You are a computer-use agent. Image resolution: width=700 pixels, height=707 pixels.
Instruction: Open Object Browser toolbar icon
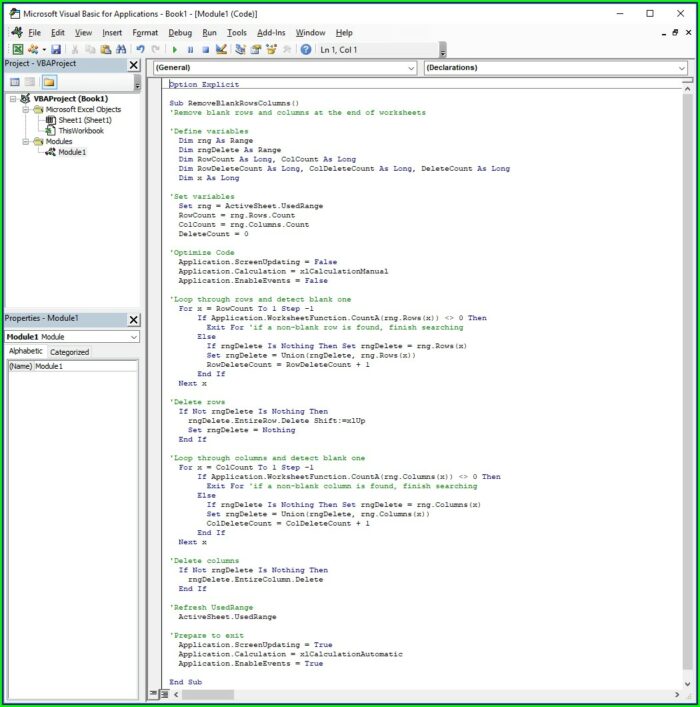click(271, 50)
